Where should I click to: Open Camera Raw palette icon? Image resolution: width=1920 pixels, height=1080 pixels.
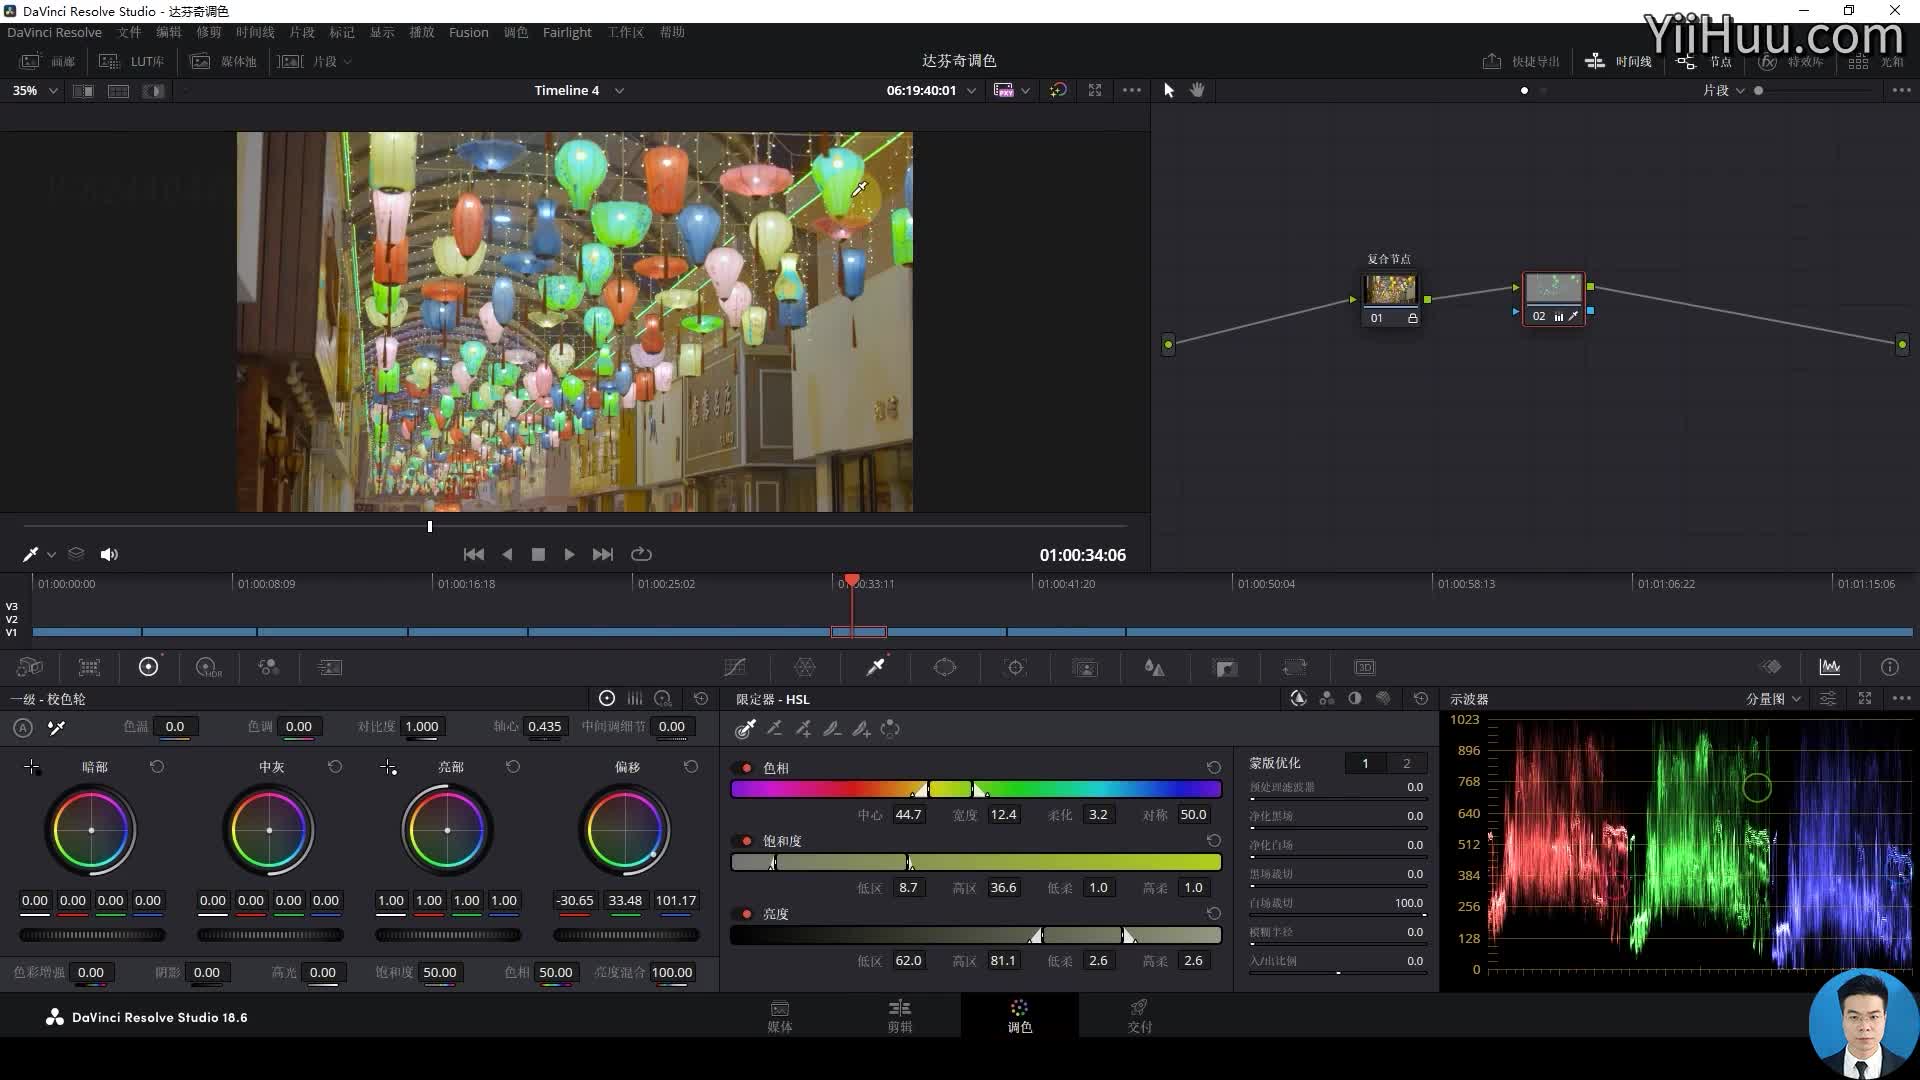coord(30,667)
